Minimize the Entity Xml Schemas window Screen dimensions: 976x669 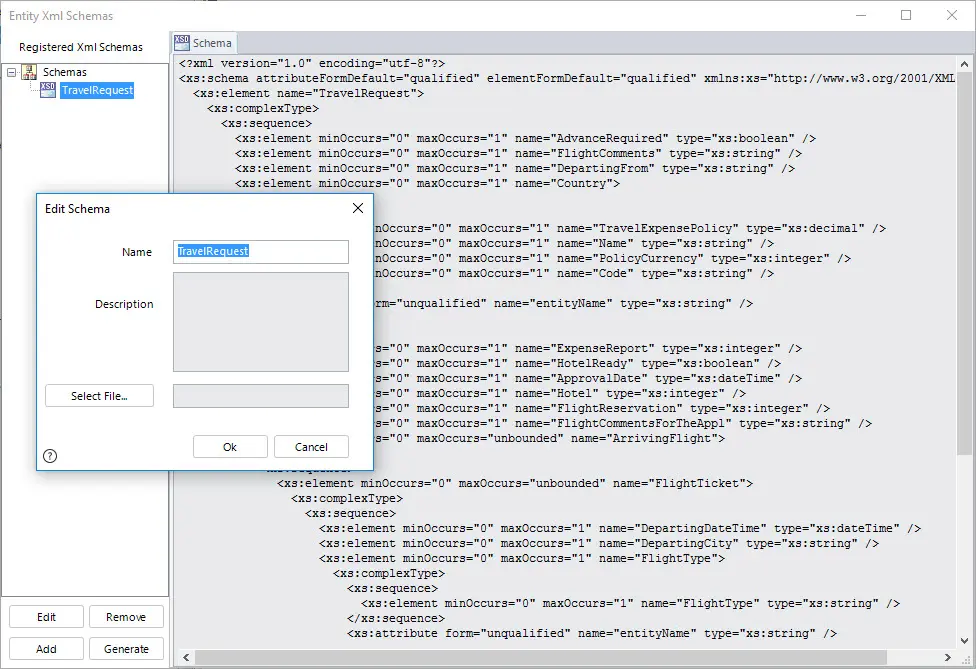(x=861, y=15)
